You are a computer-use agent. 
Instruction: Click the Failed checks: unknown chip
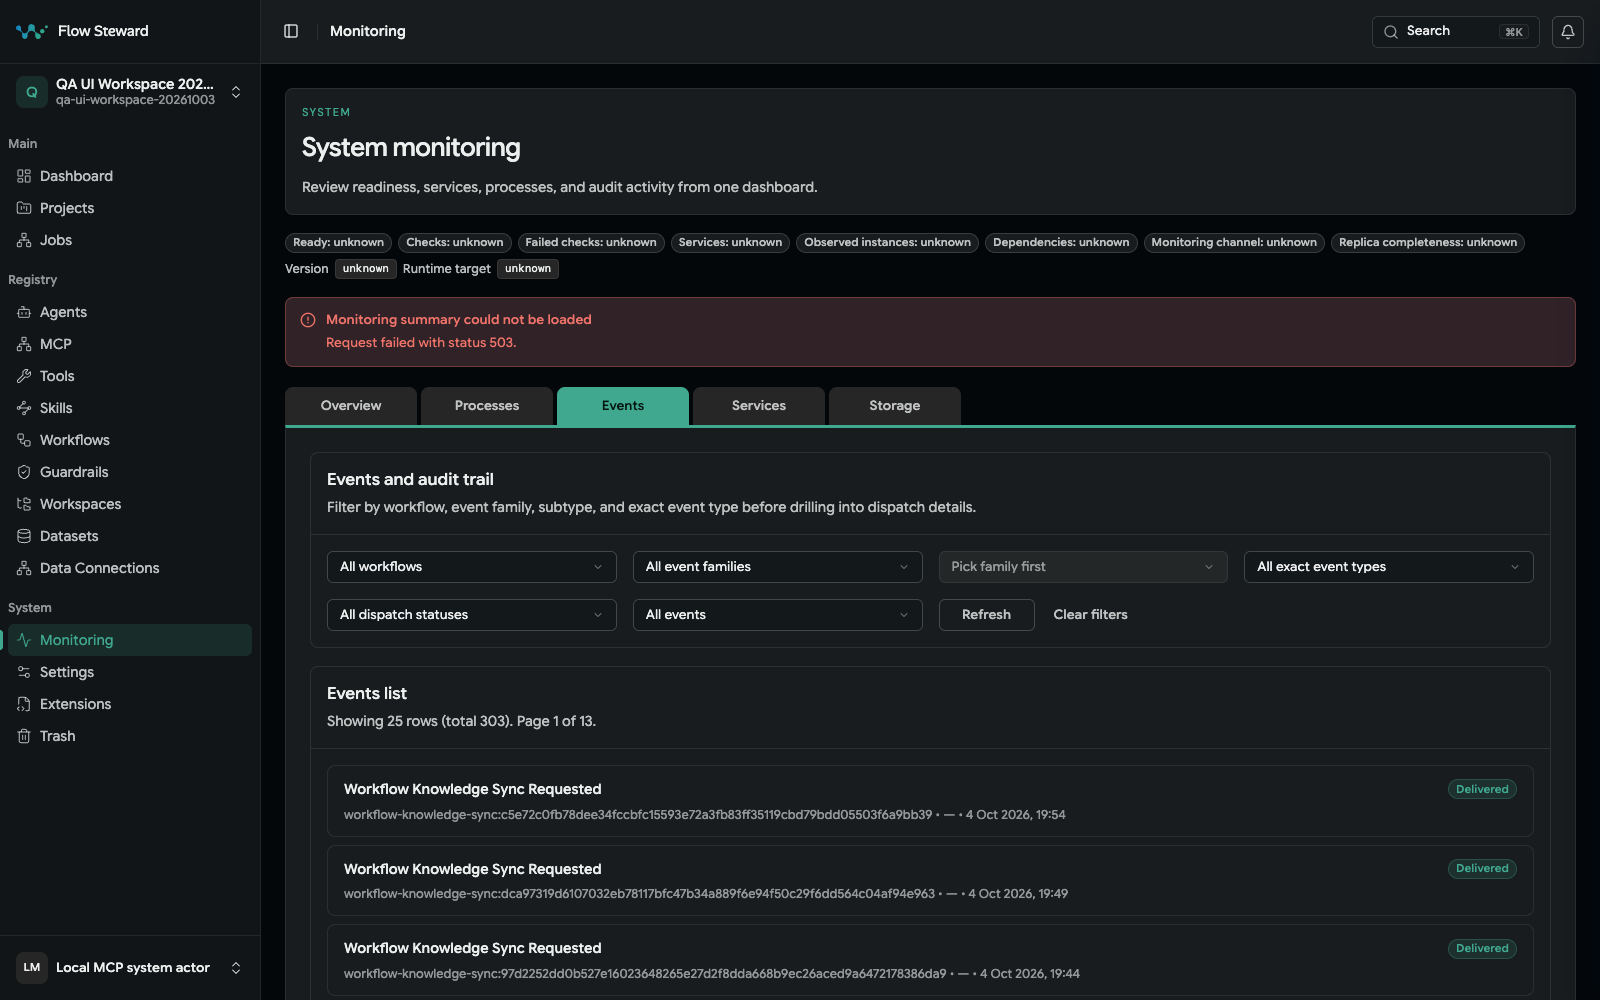point(591,243)
